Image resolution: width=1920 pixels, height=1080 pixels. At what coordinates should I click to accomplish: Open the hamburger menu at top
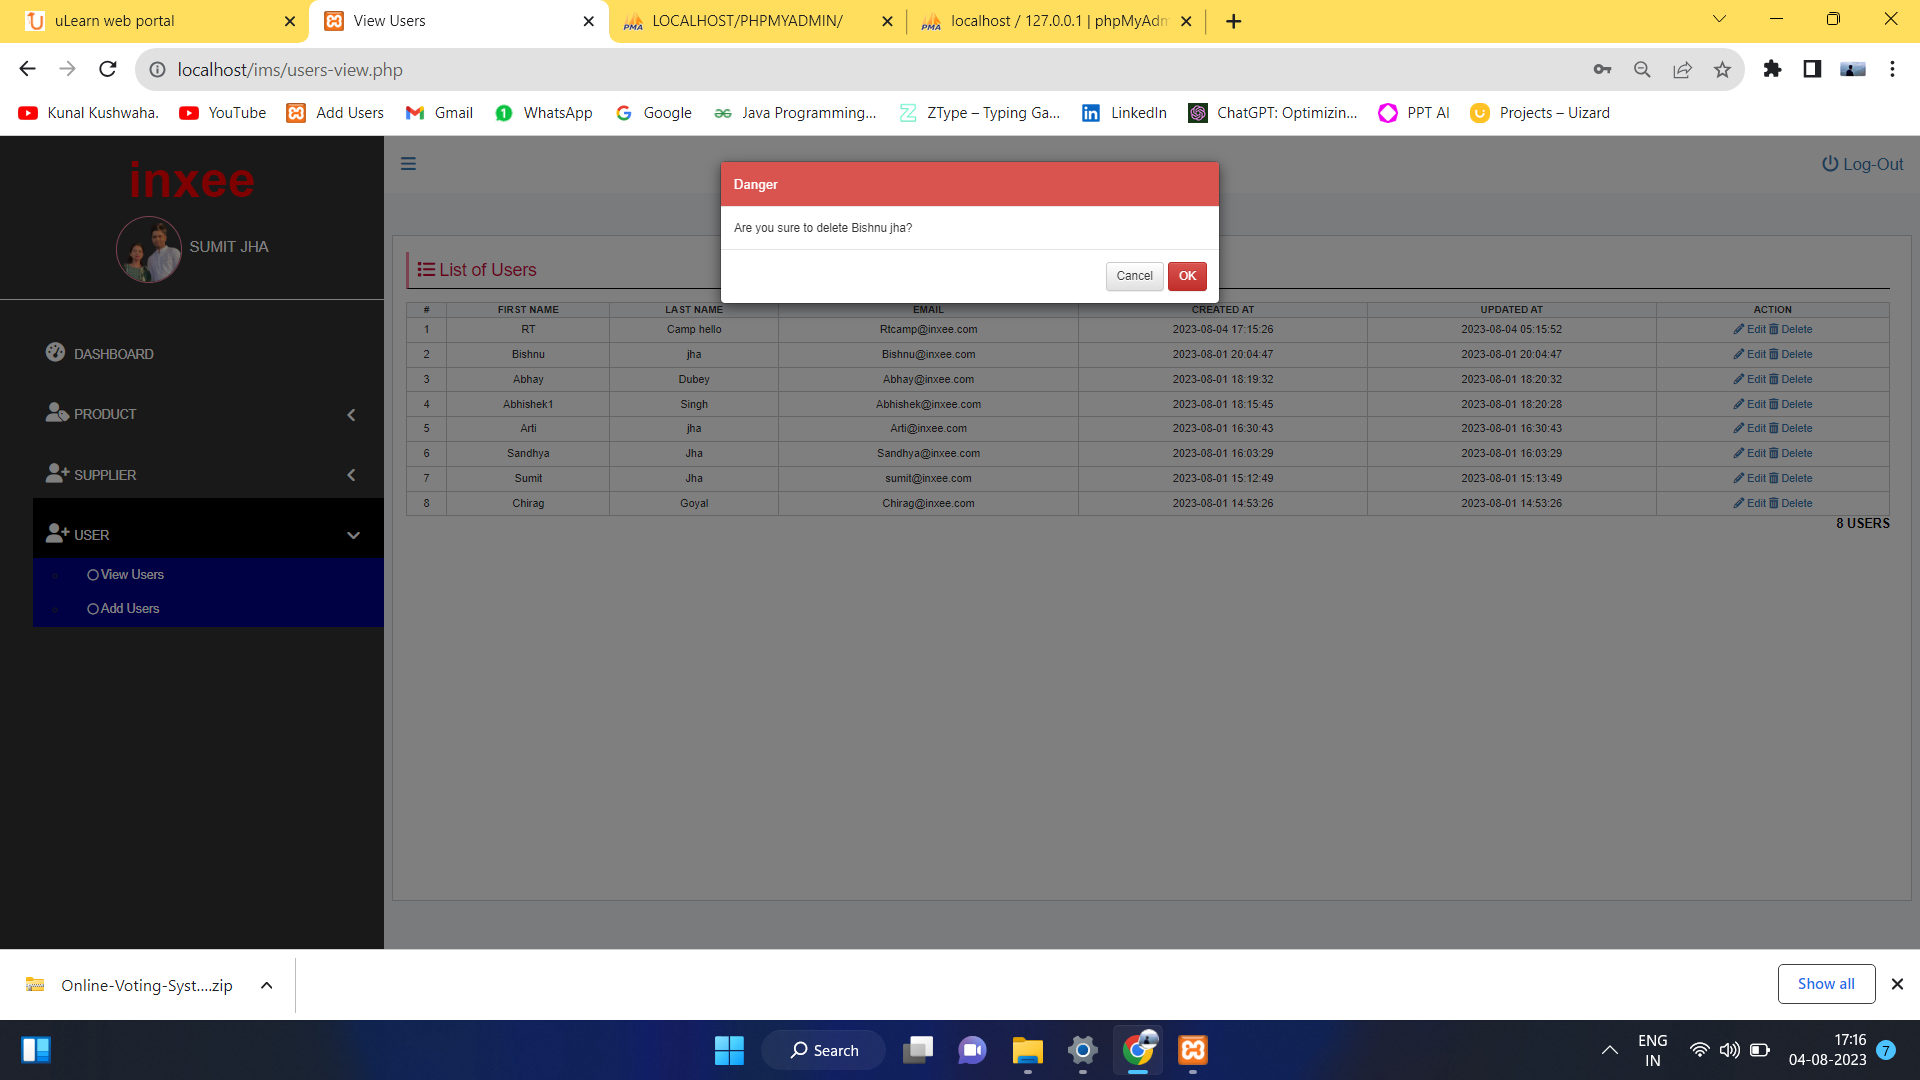pyautogui.click(x=408, y=163)
